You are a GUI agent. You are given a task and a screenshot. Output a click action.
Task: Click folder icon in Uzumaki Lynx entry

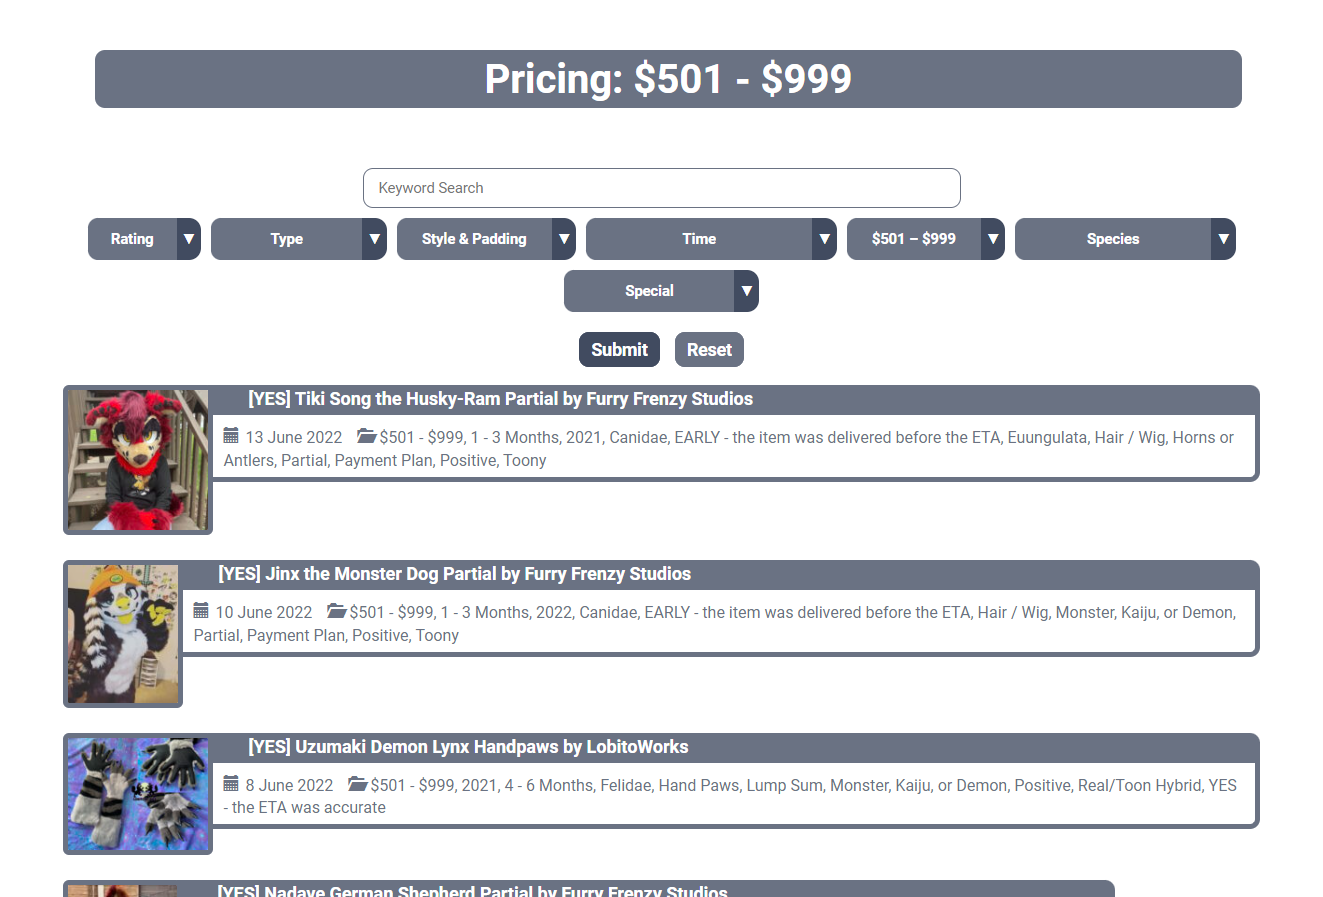point(357,784)
